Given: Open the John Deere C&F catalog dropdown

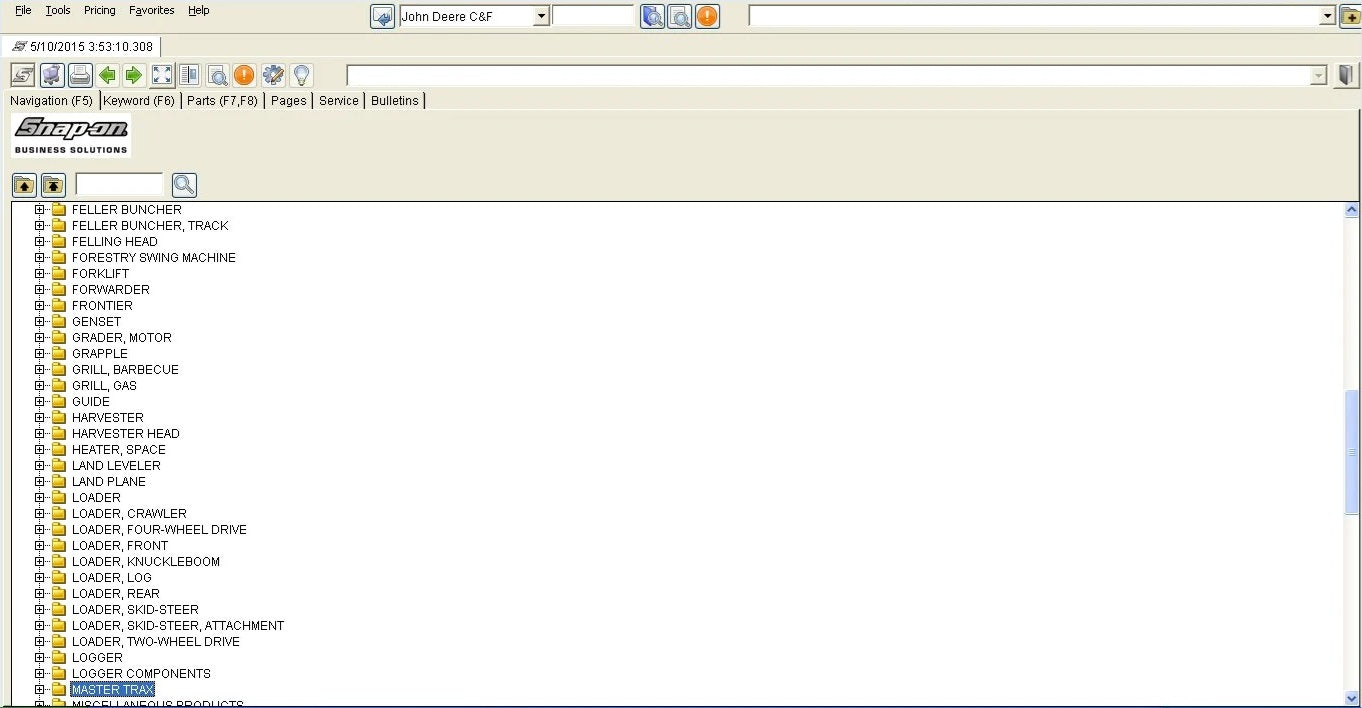Looking at the screenshot, I should point(541,16).
